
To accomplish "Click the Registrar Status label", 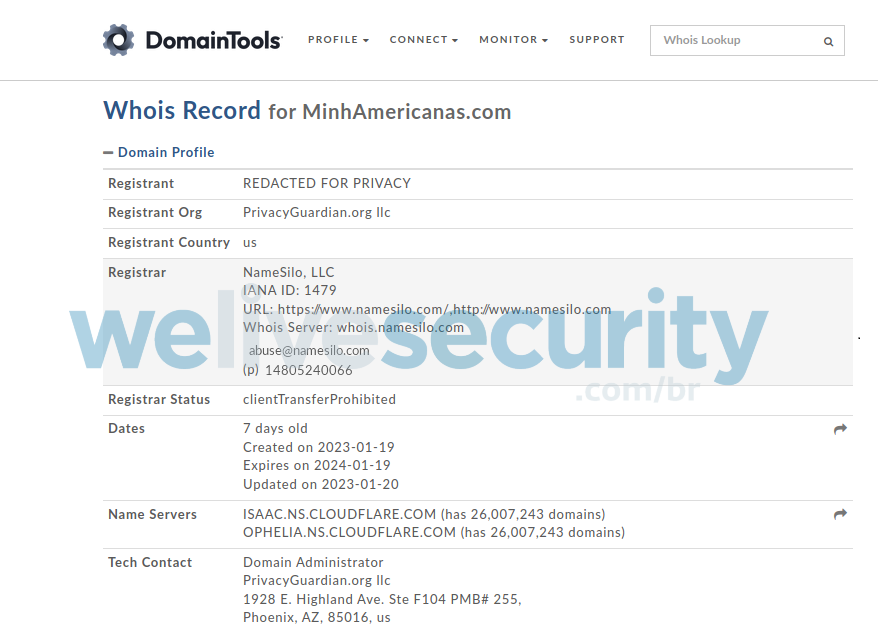I will [x=159, y=399].
